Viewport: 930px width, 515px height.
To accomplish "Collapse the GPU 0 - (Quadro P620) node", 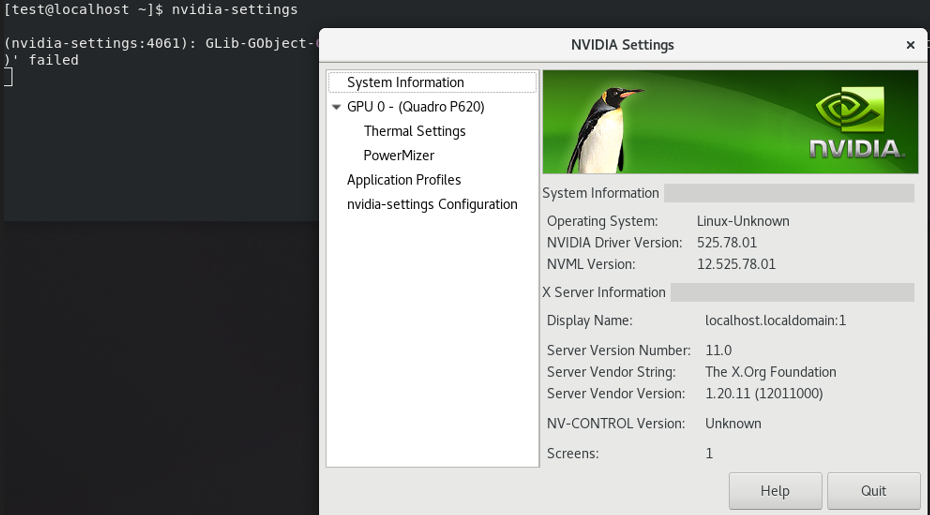I will tap(336, 107).
